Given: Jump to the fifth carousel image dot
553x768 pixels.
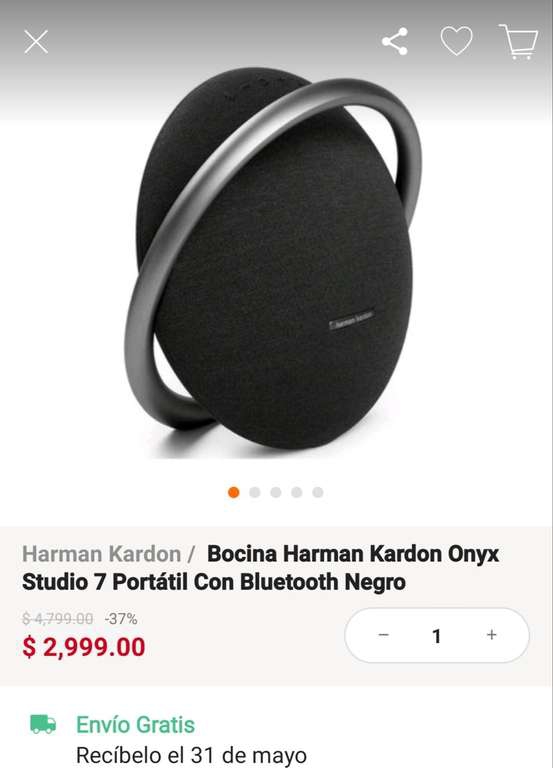Looking at the screenshot, I should click(x=318, y=492).
